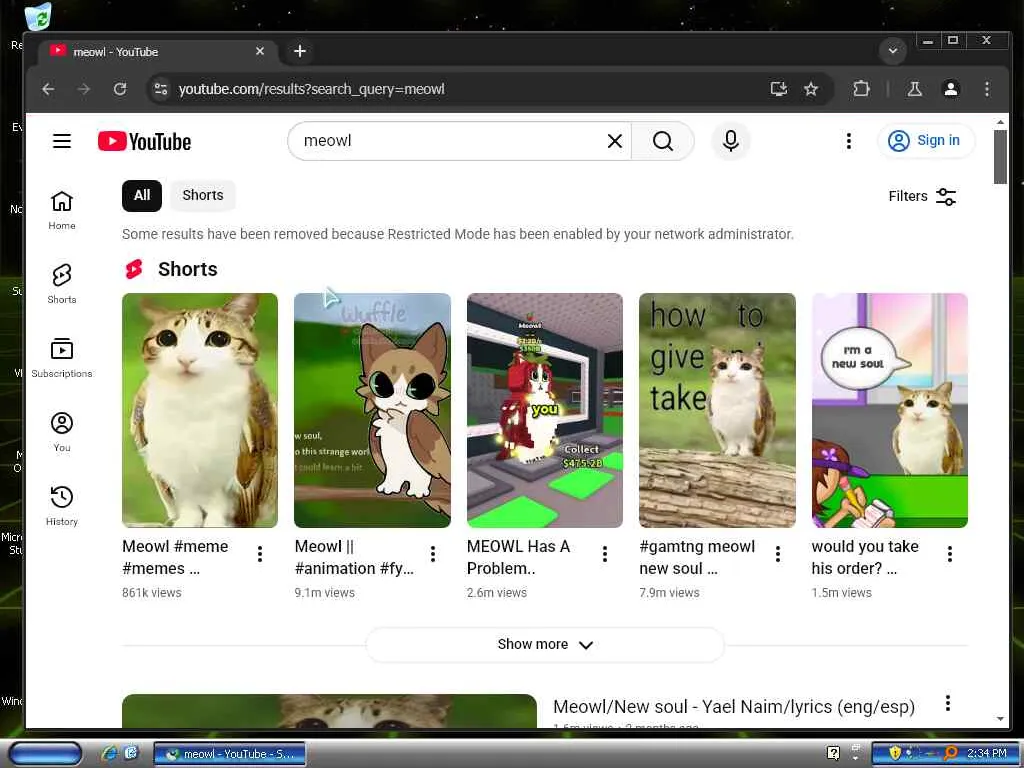Open options for 'would you take his order'
Viewport: 1024px width, 768px height.
coord(950,554)
